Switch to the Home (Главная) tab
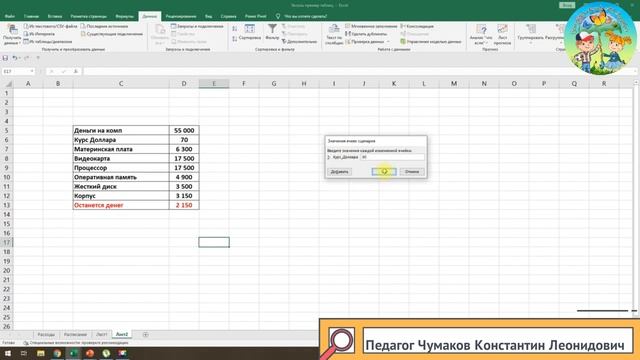The image size is (640, 360). pyautogui.click(x=31, y=16)
